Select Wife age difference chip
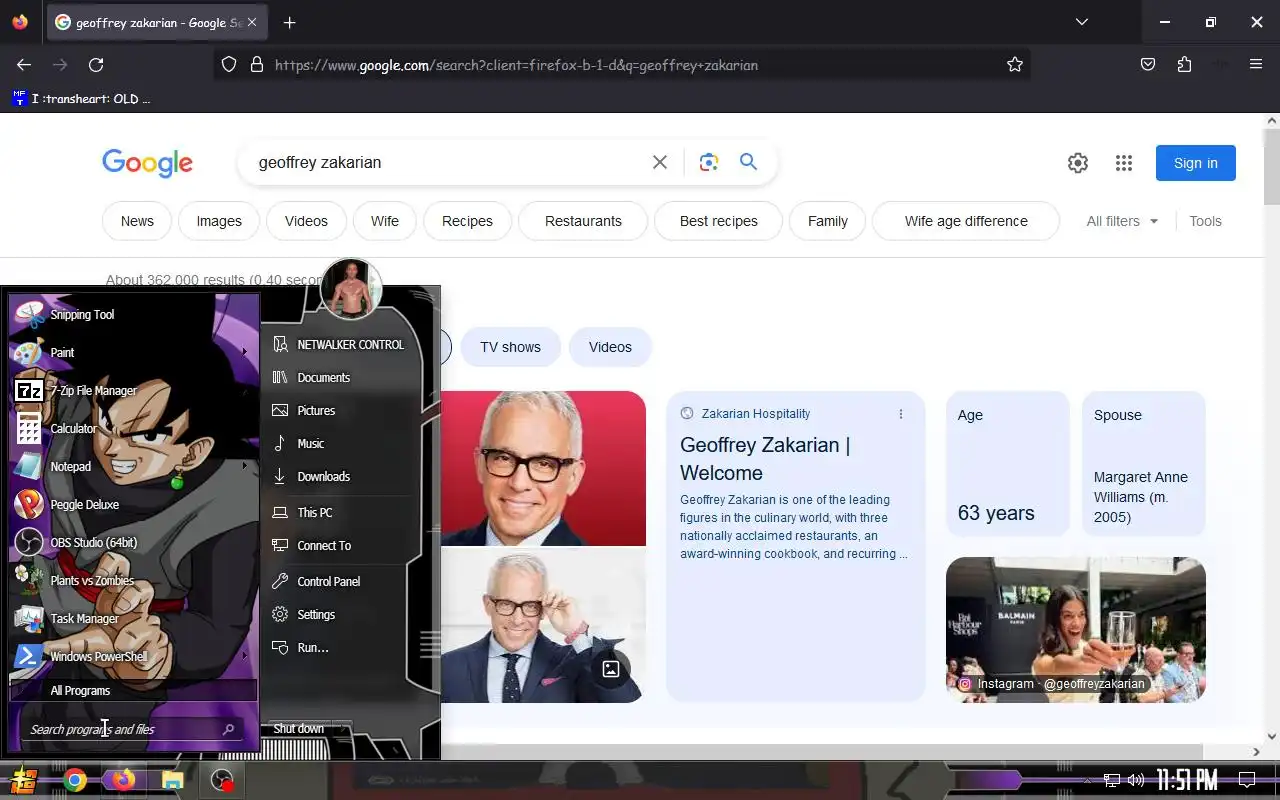Screen dimensions: 1280x800 [966, 221]
